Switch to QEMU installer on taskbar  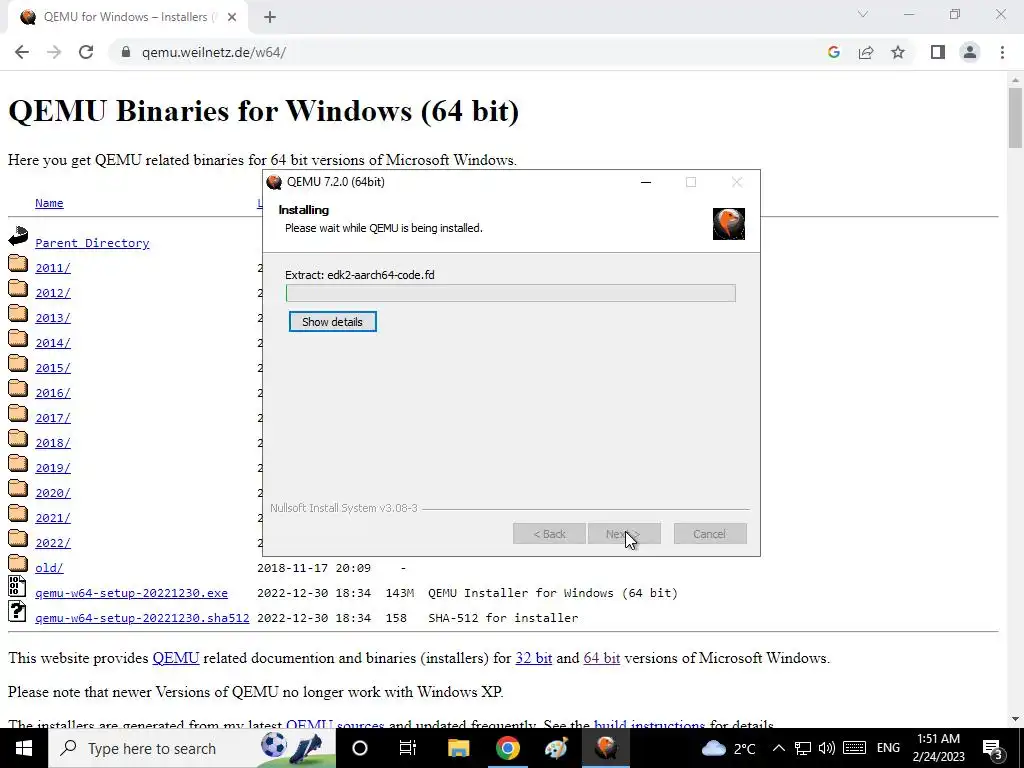coord(605,748)
